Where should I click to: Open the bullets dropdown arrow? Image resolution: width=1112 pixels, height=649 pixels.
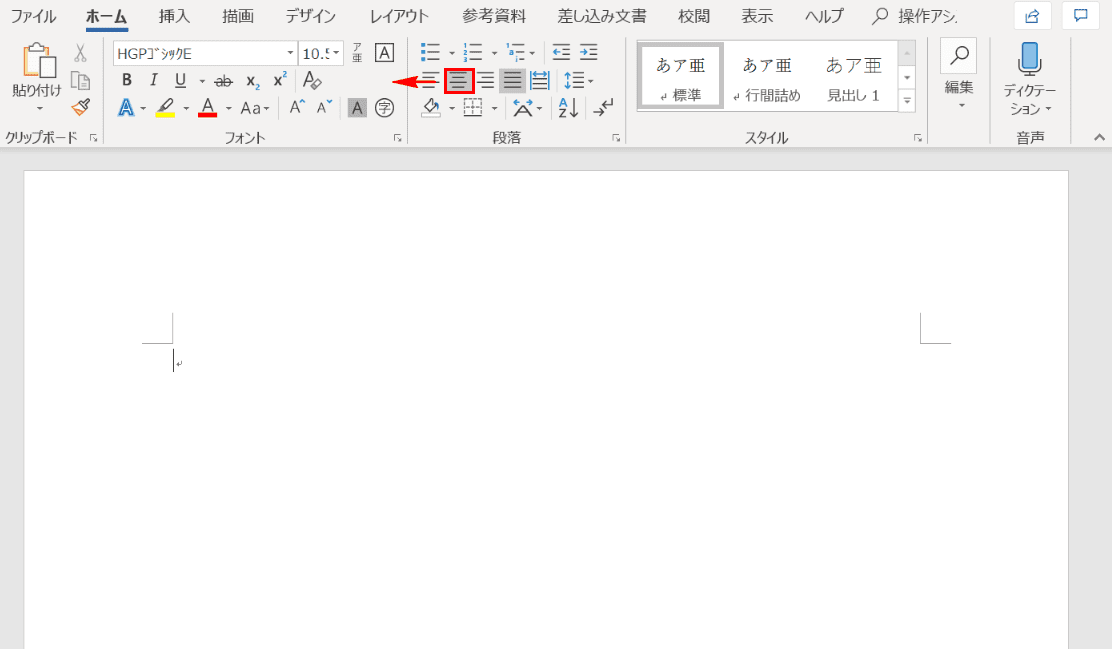coord(452,53)
